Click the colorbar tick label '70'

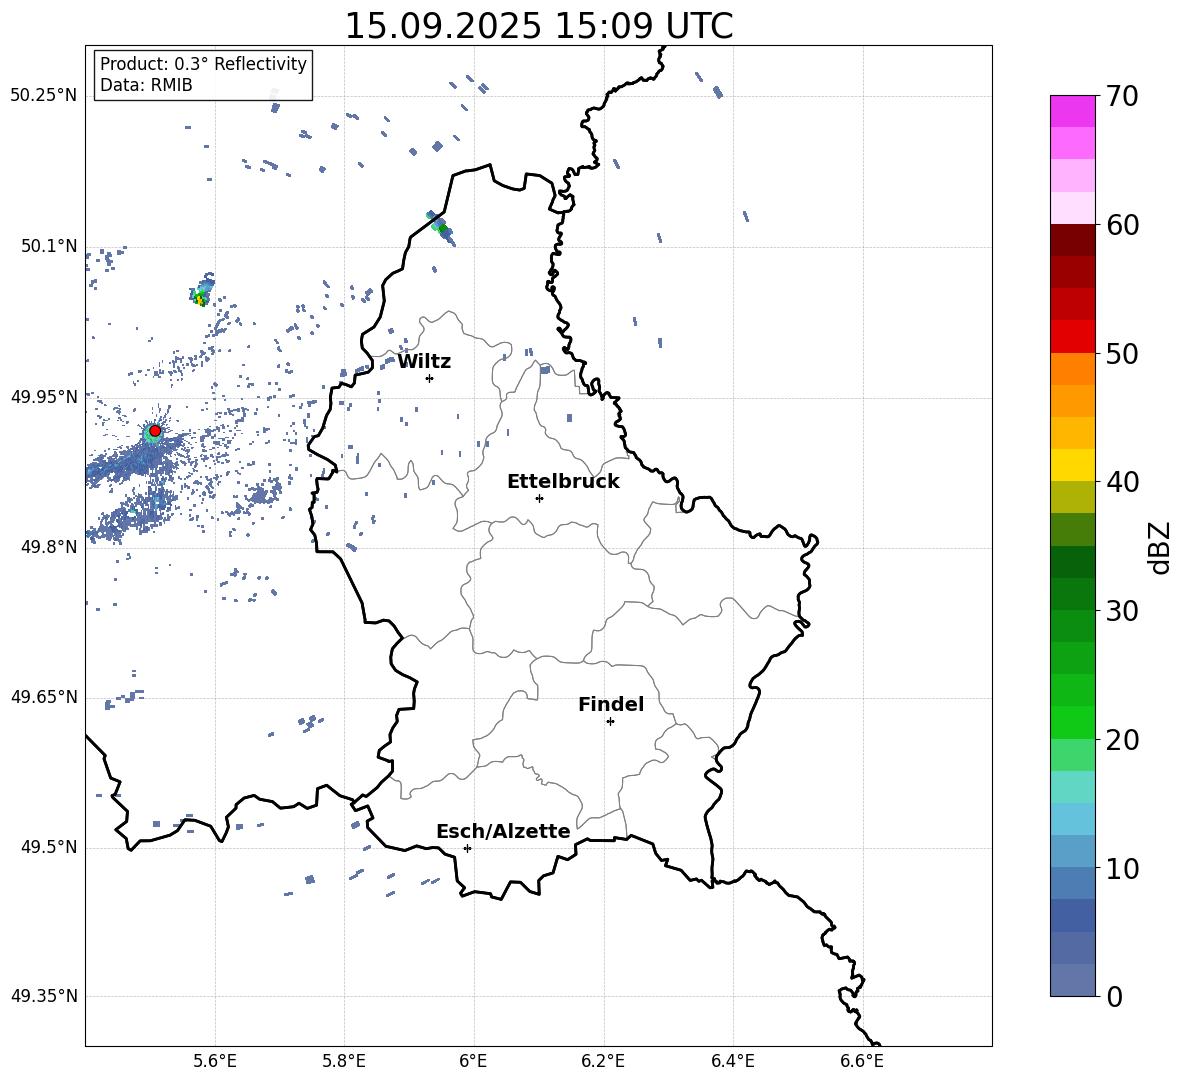(1122, 96)
